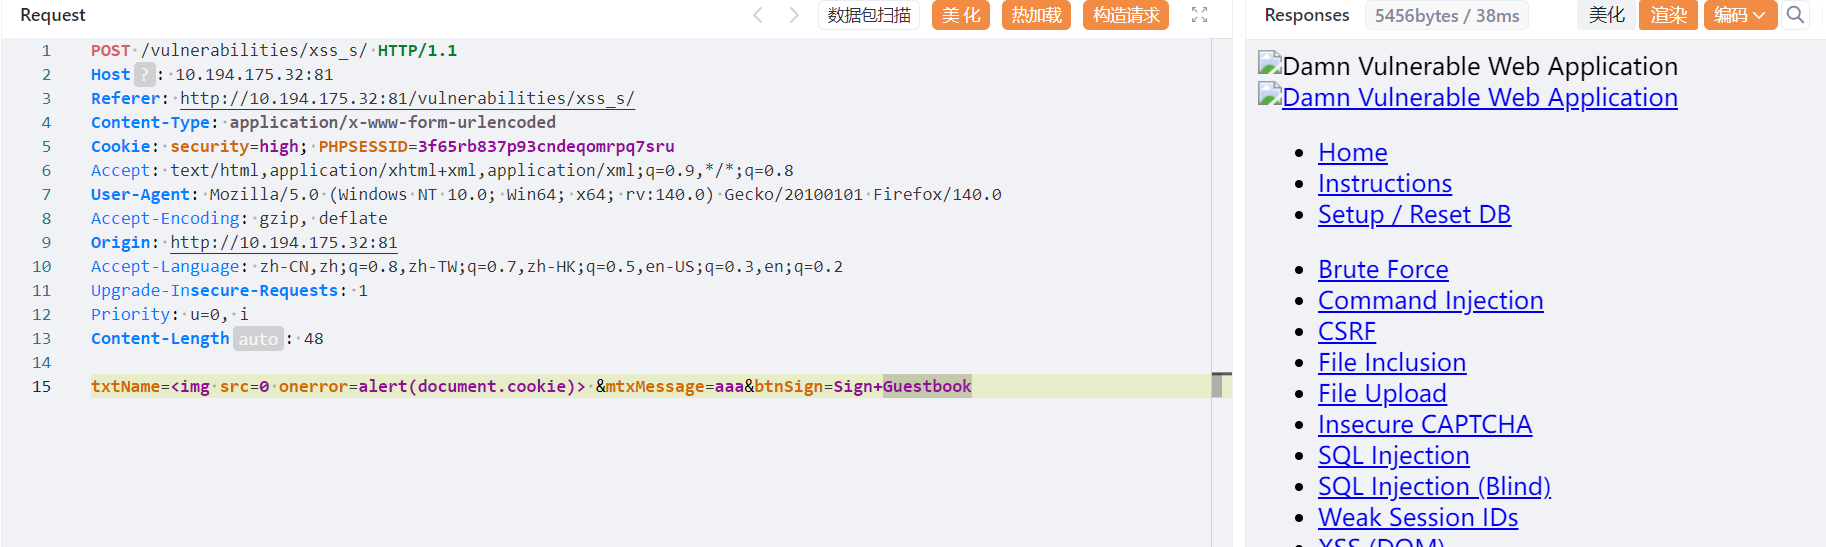This screenshot has height=547, width=1826.
Task: Select the response 美化 beautify view
Action: [x=1606, y=15]
